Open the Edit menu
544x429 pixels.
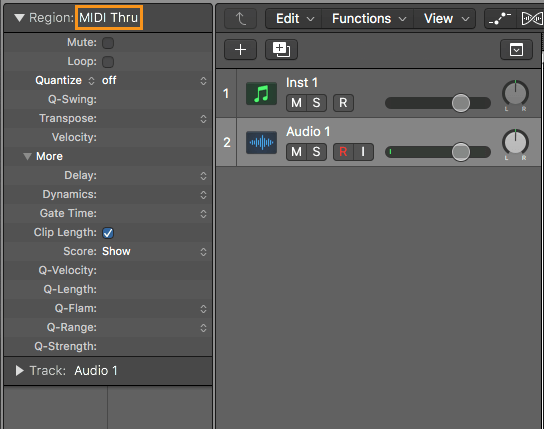295,18
